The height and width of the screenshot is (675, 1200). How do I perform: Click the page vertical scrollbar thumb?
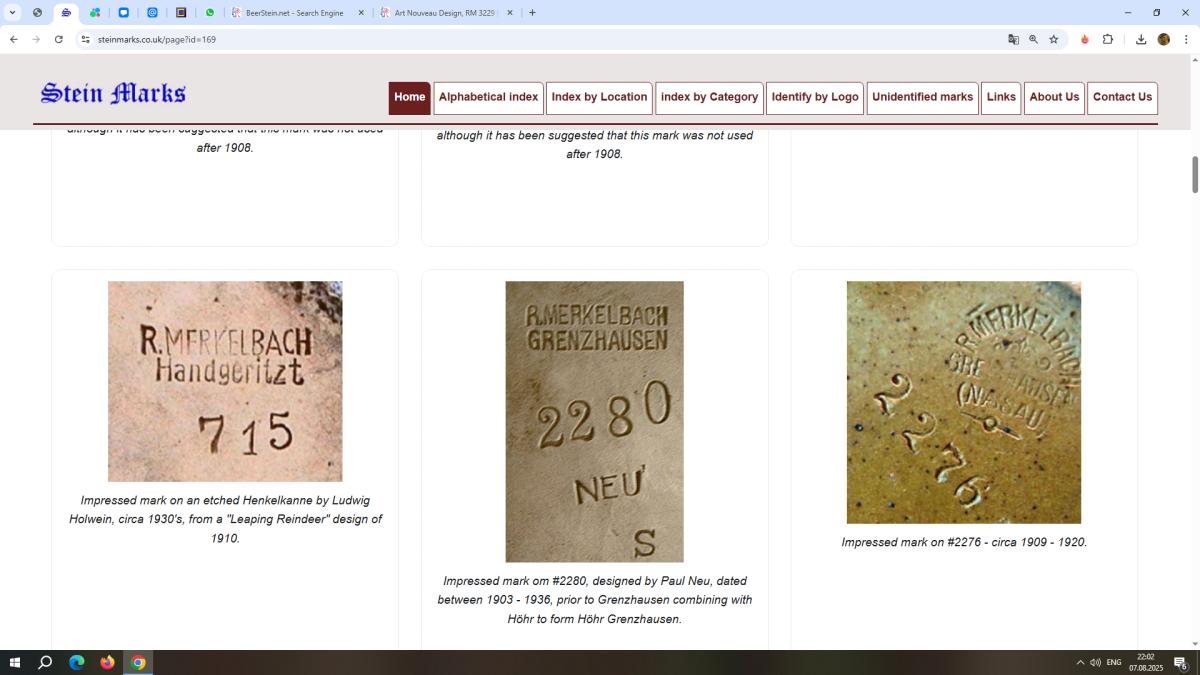(x=1194, y=175)
